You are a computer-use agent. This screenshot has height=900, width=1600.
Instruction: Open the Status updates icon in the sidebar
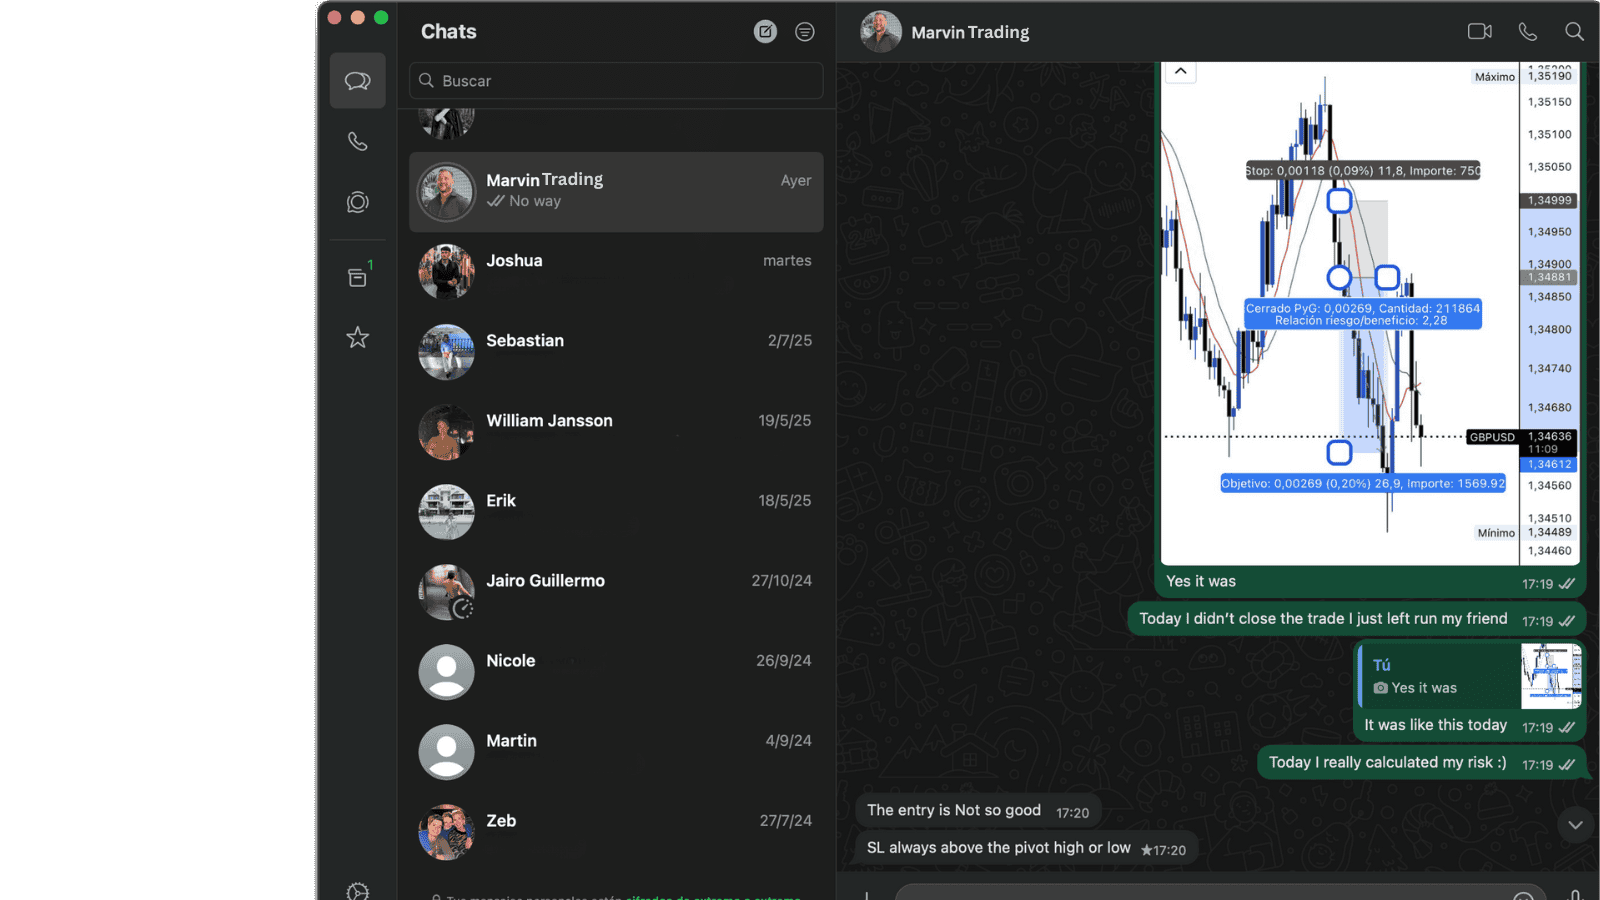357,203
